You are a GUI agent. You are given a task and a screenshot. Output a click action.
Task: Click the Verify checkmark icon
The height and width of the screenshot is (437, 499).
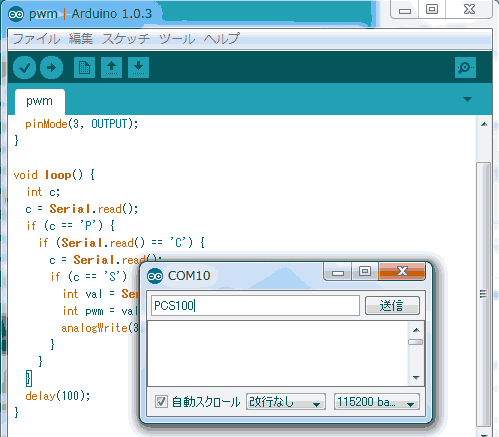(x=24, y=68)
